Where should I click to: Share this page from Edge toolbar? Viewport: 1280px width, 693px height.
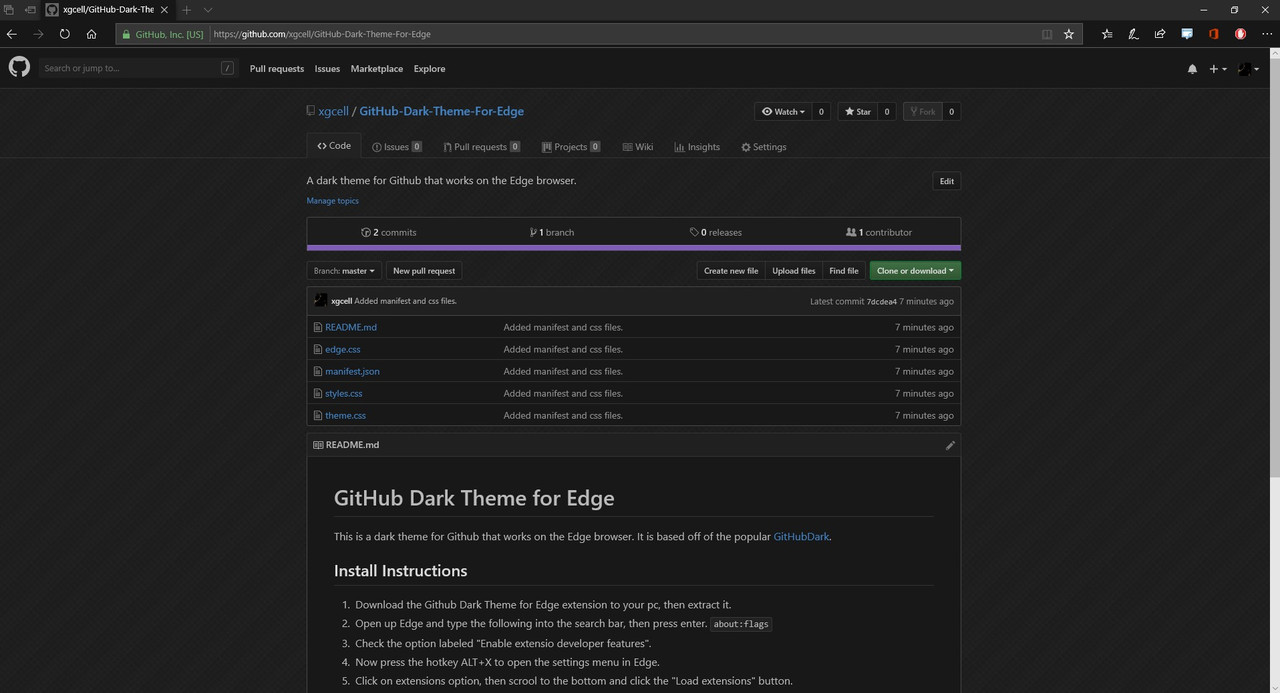coord(1160,34)
